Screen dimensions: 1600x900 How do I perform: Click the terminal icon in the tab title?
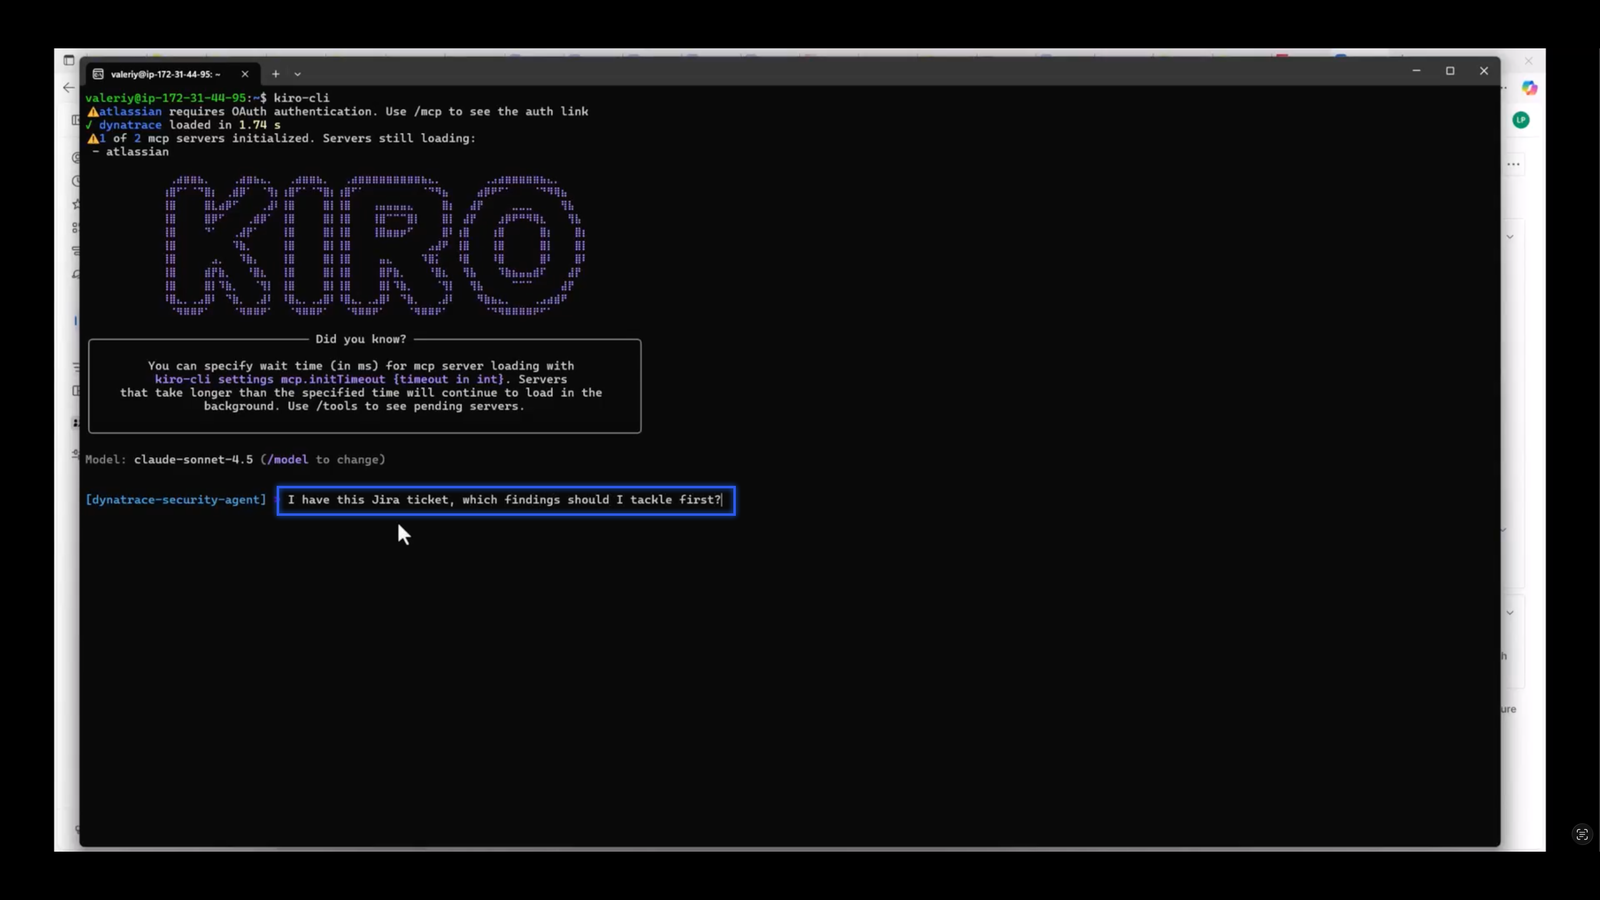98,74
